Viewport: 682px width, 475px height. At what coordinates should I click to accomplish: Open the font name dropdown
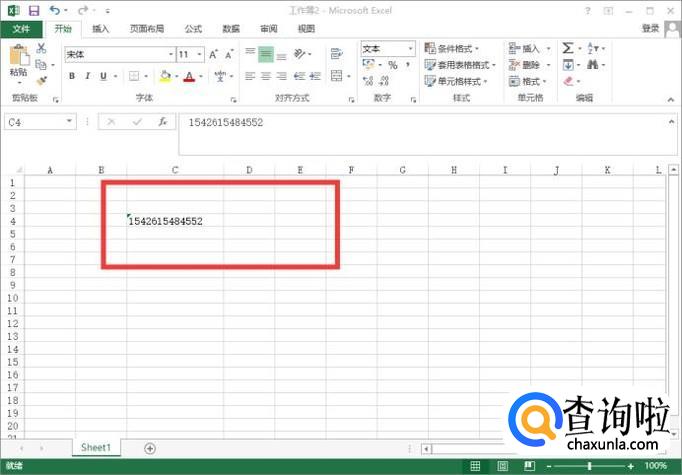point(171,54)
